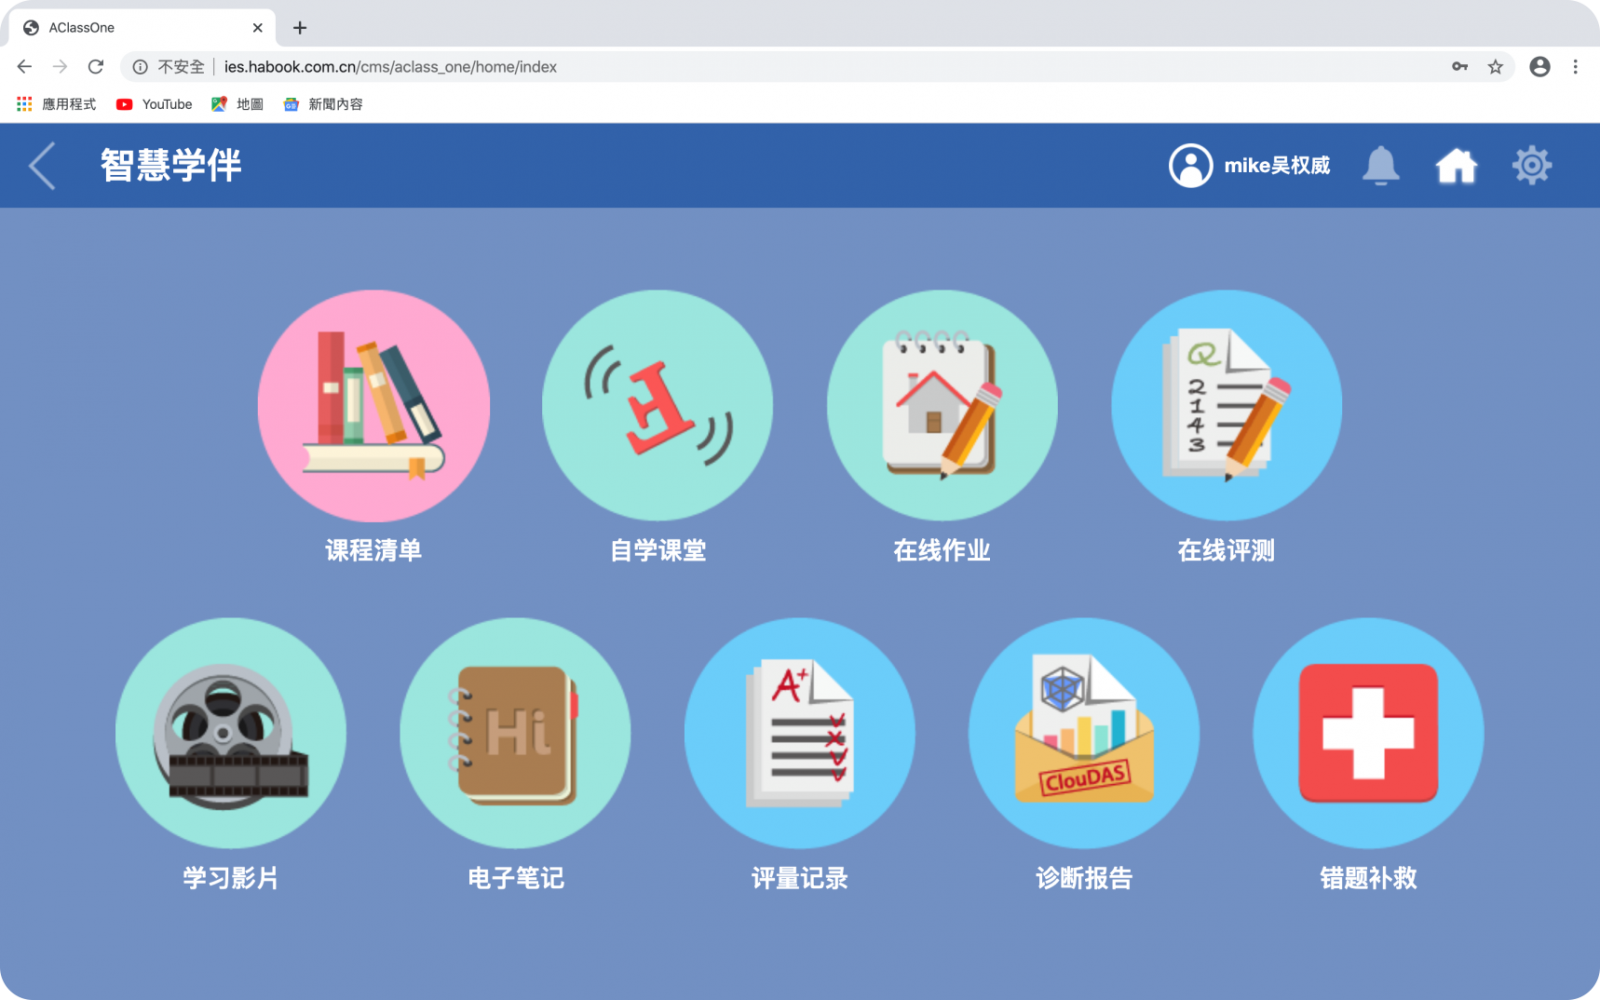The width and height of the screenshot is (1600, 1000).
Task: Open the 课程清单 books icon
Action: click(373, 406)
